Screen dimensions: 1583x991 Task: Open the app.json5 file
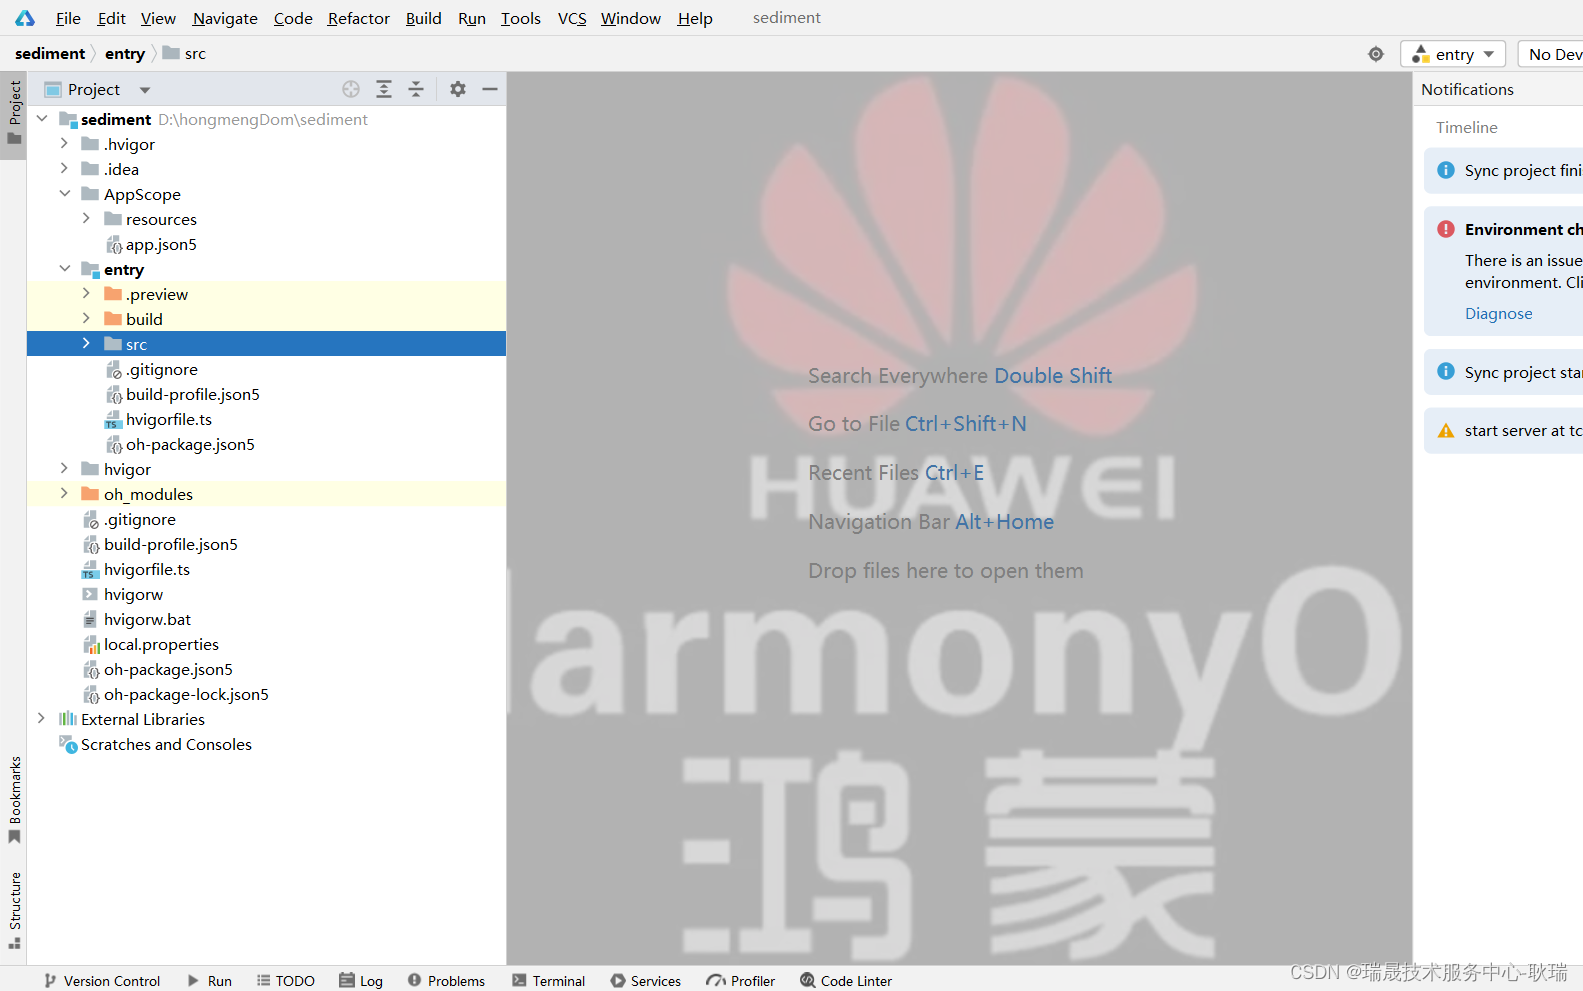click(151, 244)
